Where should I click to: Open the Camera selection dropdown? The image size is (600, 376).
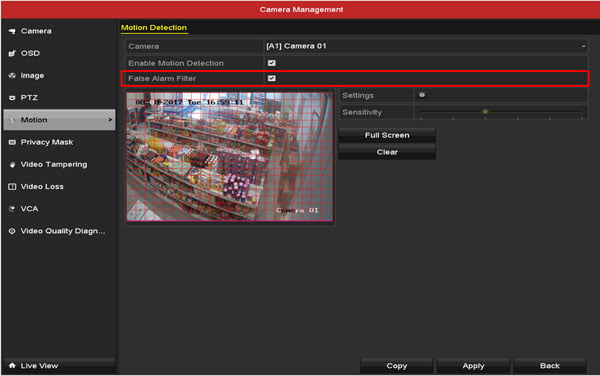tap(426, 46)
